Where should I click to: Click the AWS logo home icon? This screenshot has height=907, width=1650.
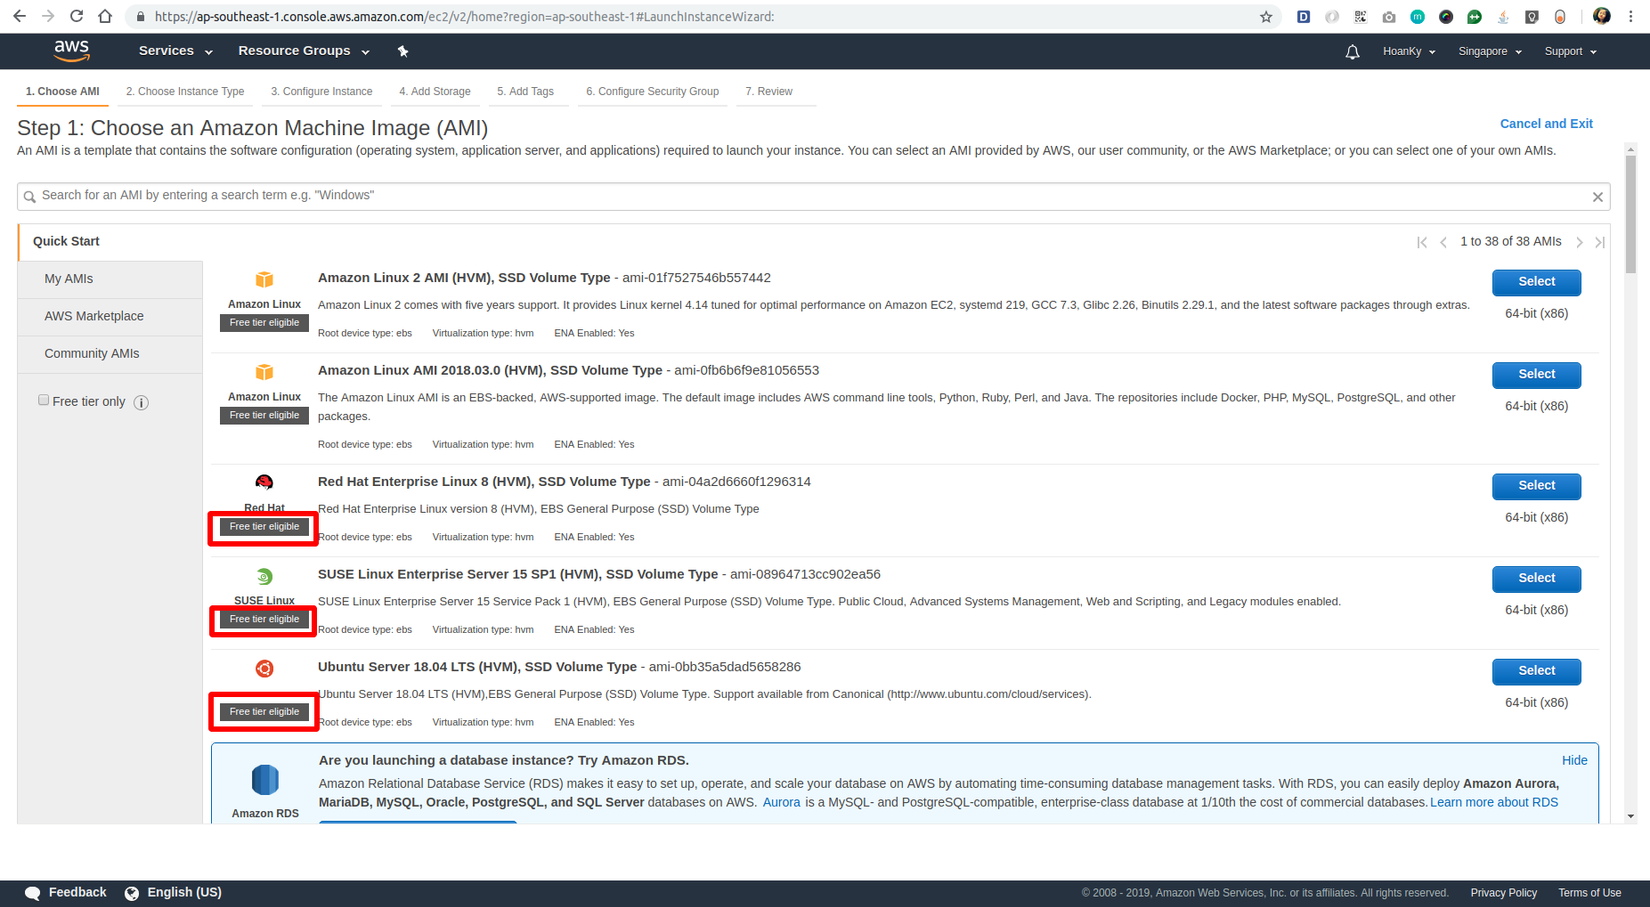72,50
